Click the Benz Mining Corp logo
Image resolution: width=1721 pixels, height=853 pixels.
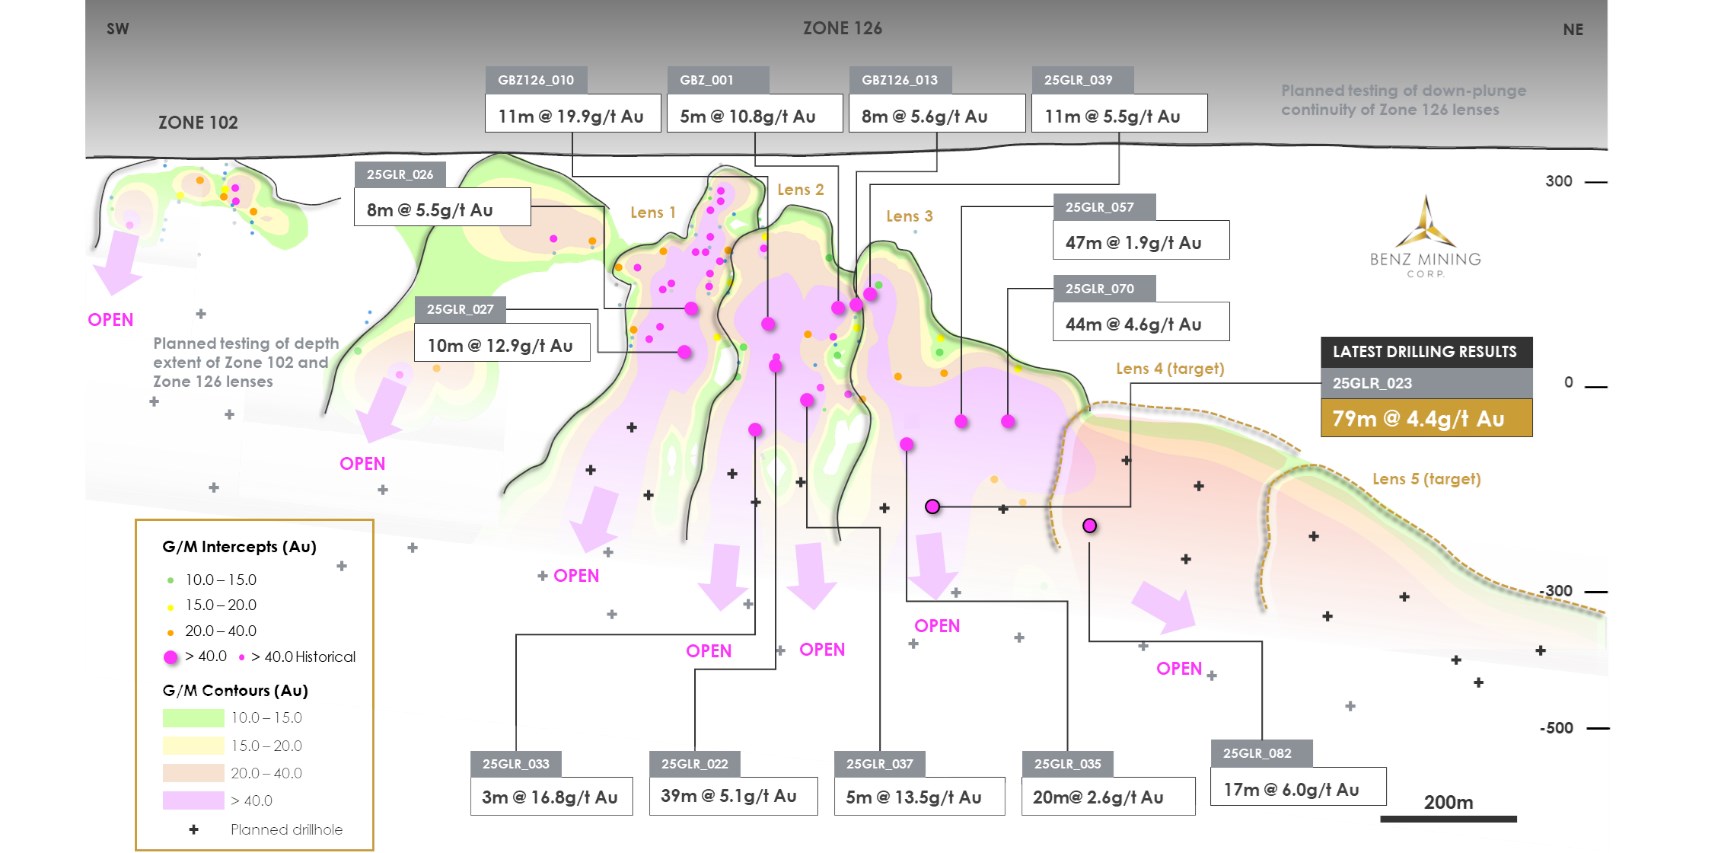click(x=1425, y=237)
